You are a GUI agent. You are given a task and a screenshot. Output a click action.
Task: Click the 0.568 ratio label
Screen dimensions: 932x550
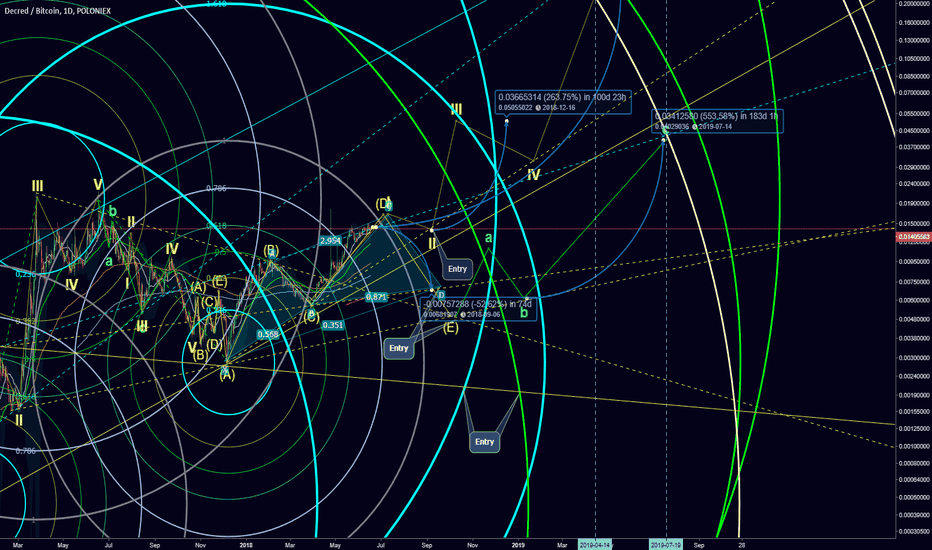click(x=268, y=334)
